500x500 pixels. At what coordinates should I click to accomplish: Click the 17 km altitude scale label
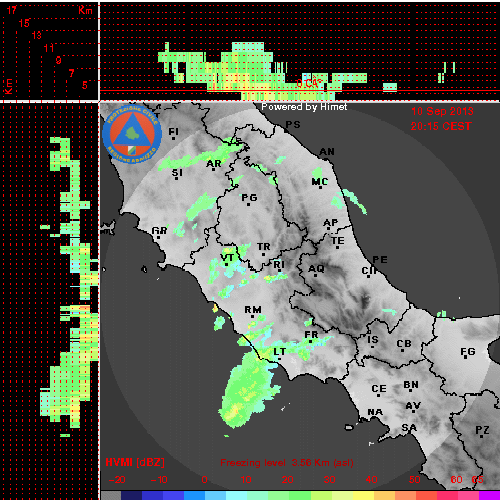[x=12, y=10]
